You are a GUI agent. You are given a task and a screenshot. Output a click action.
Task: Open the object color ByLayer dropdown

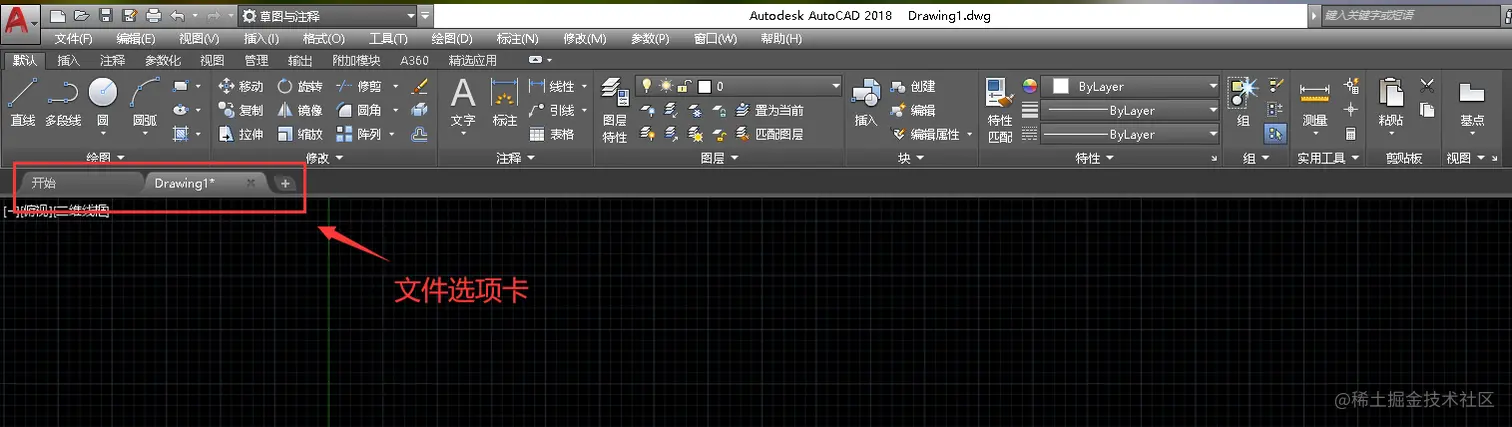[x=1131, y=87]
